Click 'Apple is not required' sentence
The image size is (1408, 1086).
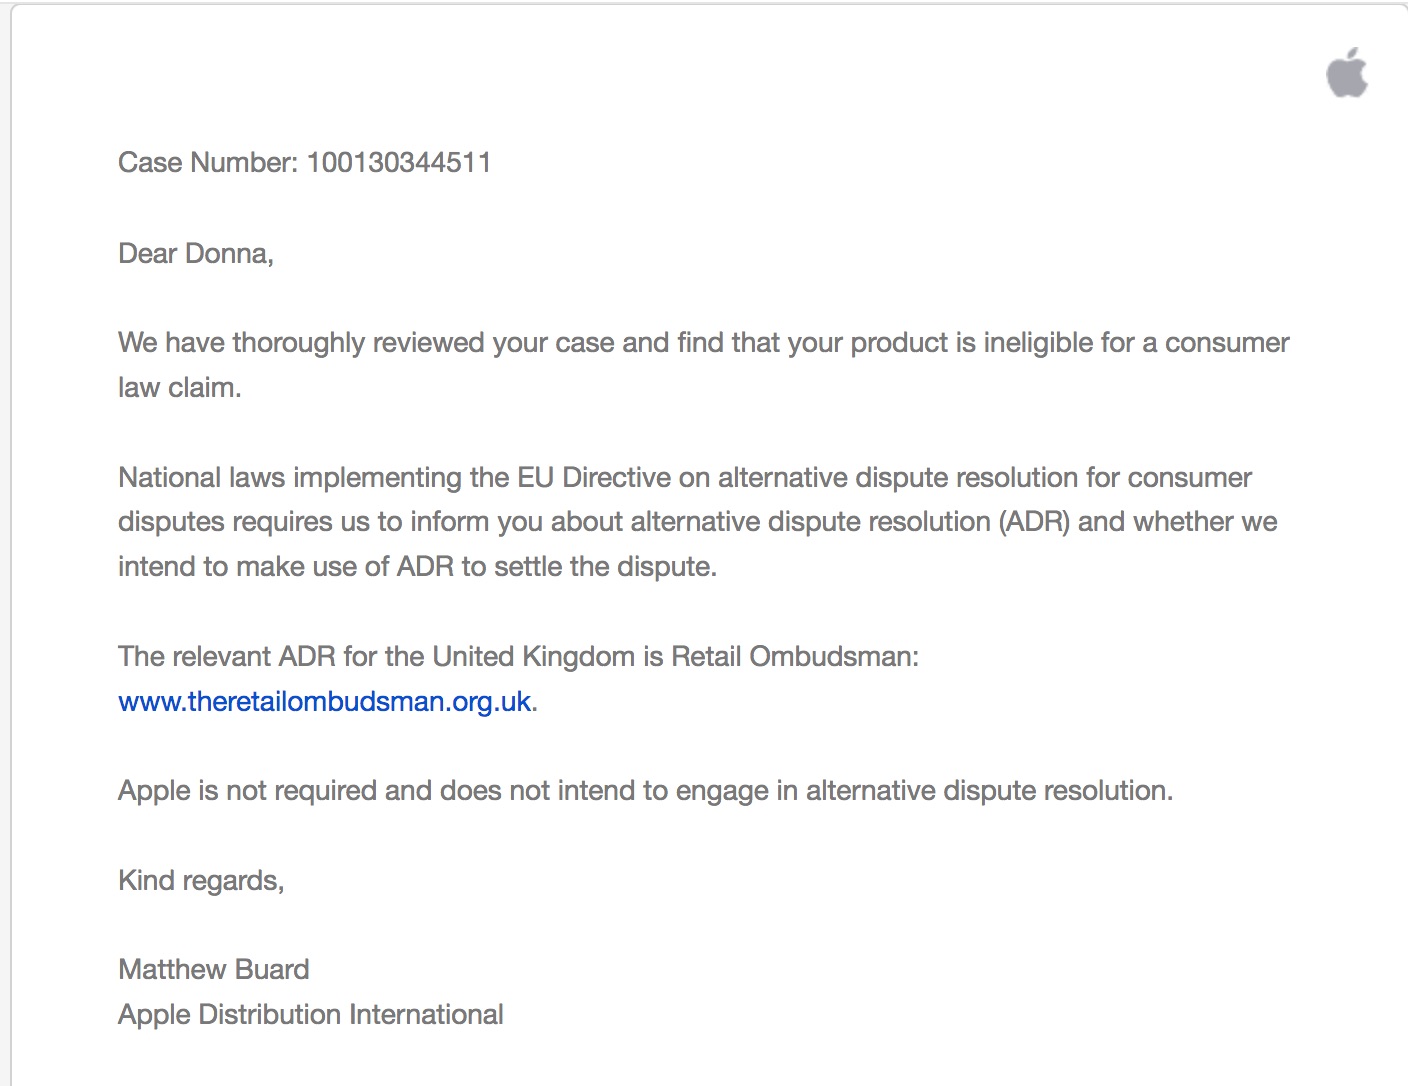click(x=248, y=791)
